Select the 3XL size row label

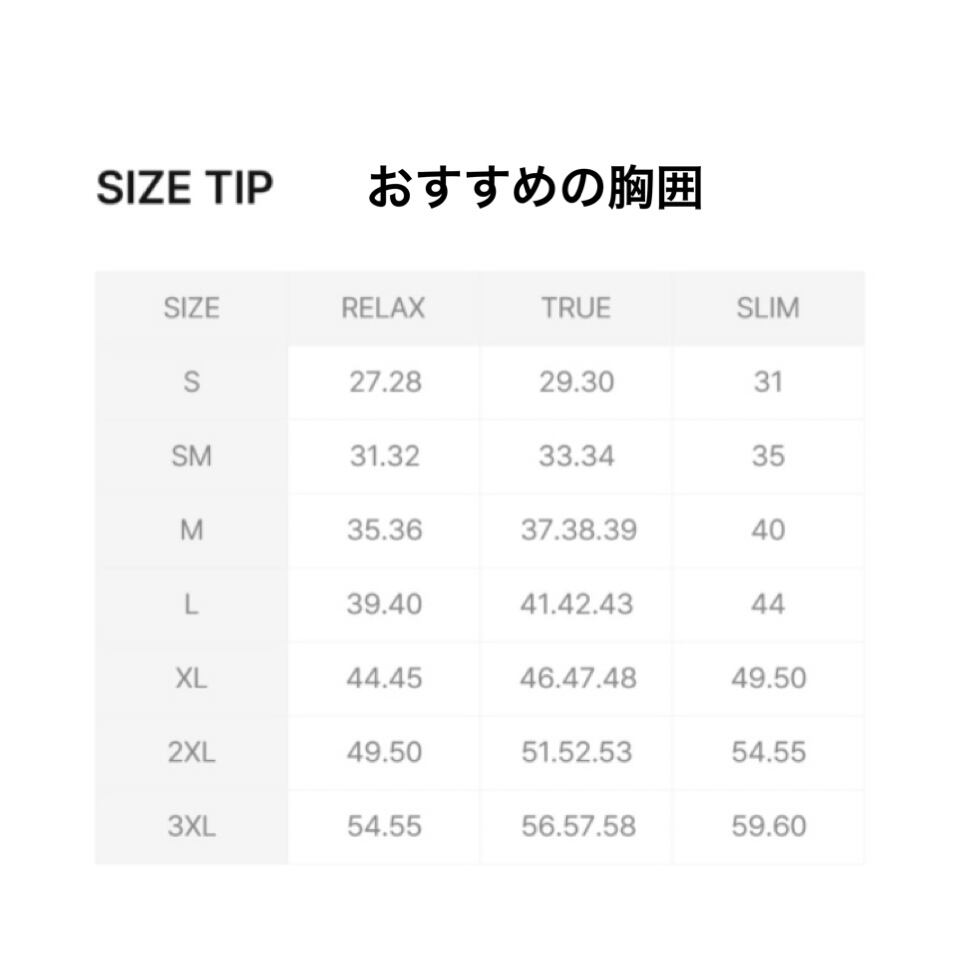coord(191,826)
